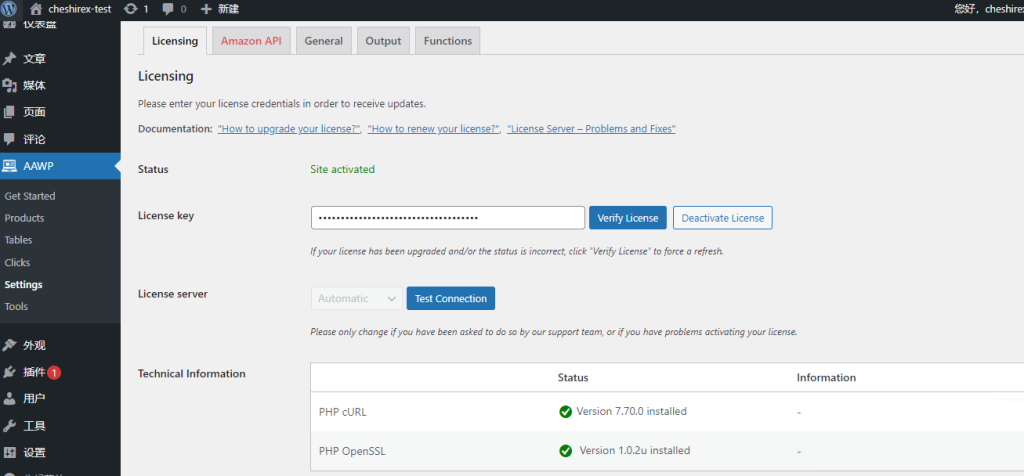The width and height of the screenshot is (1024, 476).
Task: Switch to the Output tab
Action: (x=383, y=41)
